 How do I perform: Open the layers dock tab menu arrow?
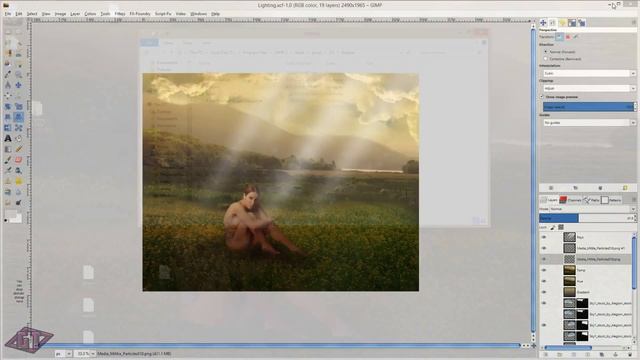634,200
